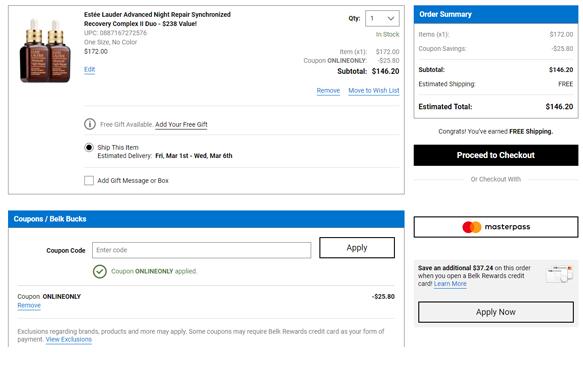The width and height of the screenshot is (583, 365).
Task: Open the Estée Lauder product thumbnail
Action: tap(45, 51)
